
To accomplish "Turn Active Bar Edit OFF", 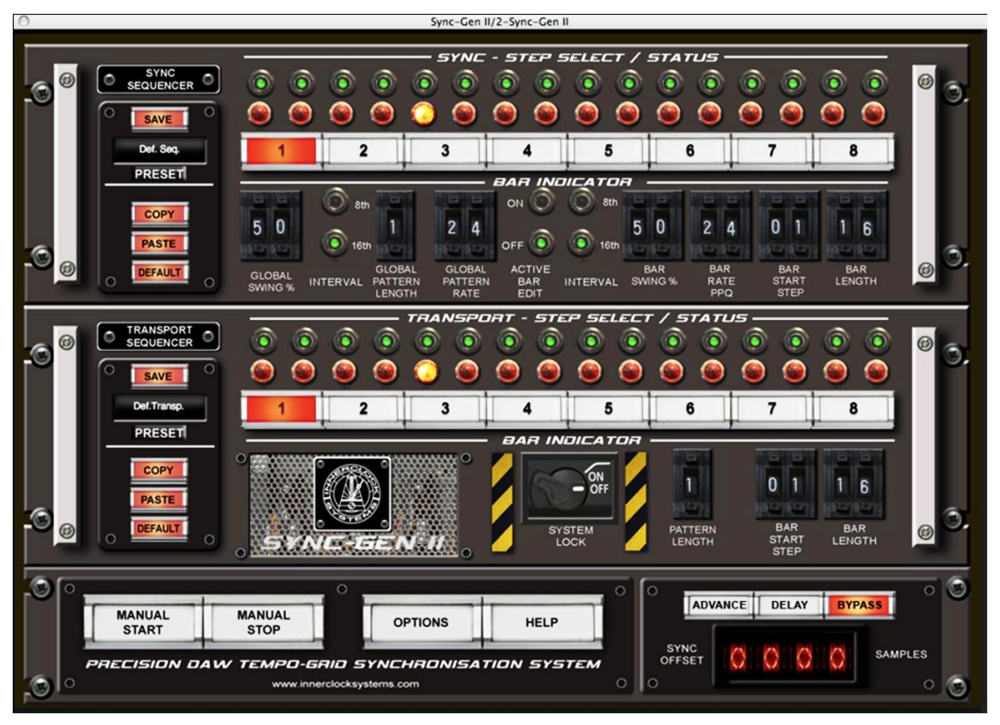I will (541, 243).
